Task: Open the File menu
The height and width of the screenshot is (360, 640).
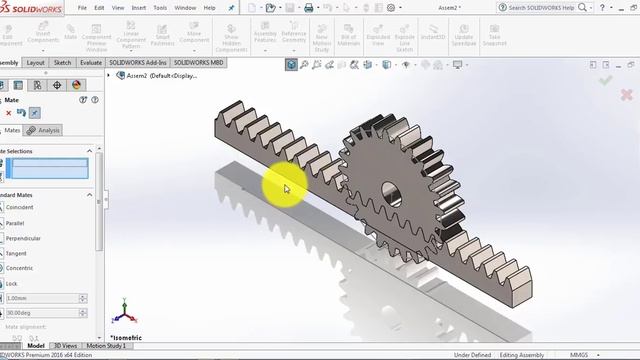Action: [82, 8]
